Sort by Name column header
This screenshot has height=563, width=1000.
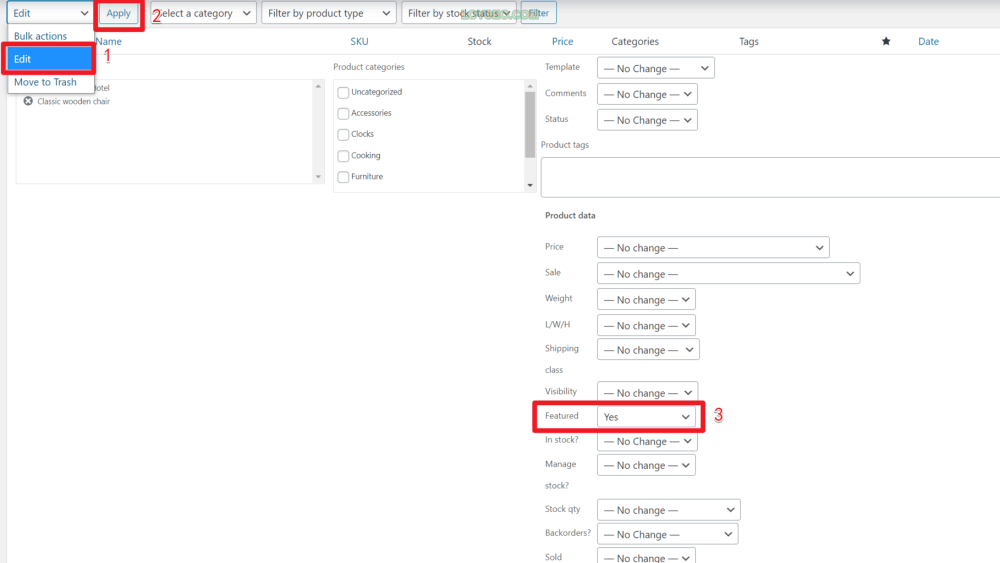[x=108, y=41]
